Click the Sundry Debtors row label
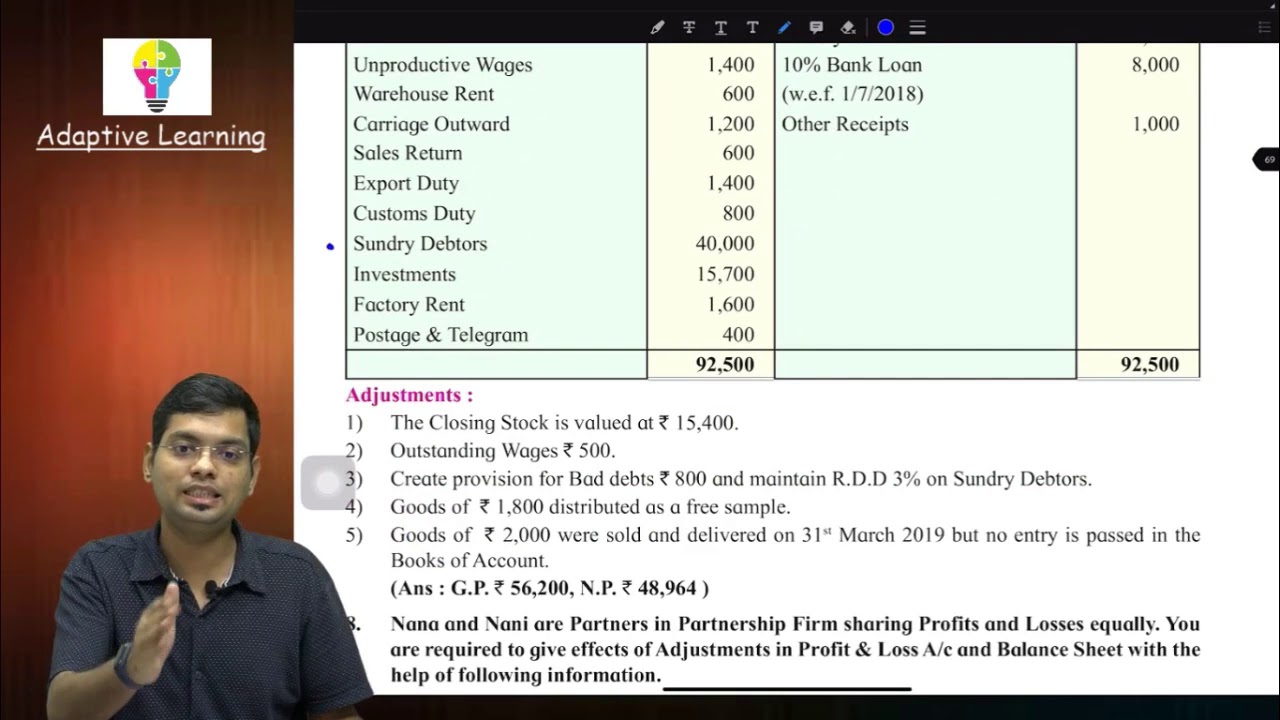This screenshot has width=1280, height=720. (x=420, y=244)
